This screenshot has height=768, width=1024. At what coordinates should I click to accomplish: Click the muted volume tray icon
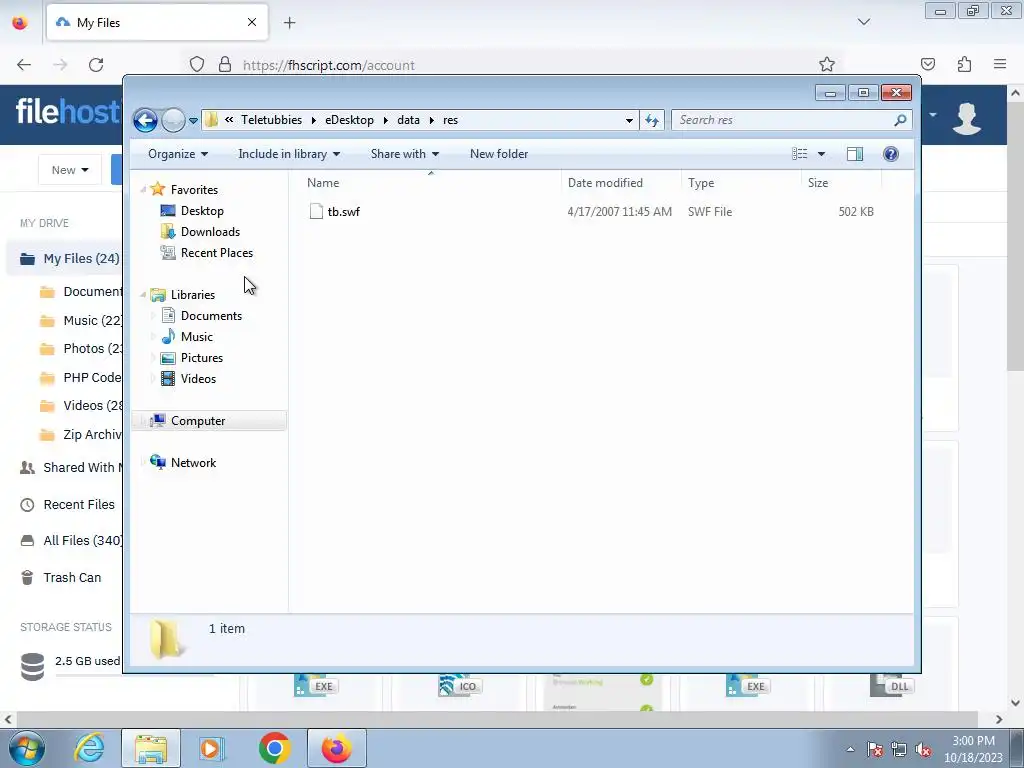[923, 750]
